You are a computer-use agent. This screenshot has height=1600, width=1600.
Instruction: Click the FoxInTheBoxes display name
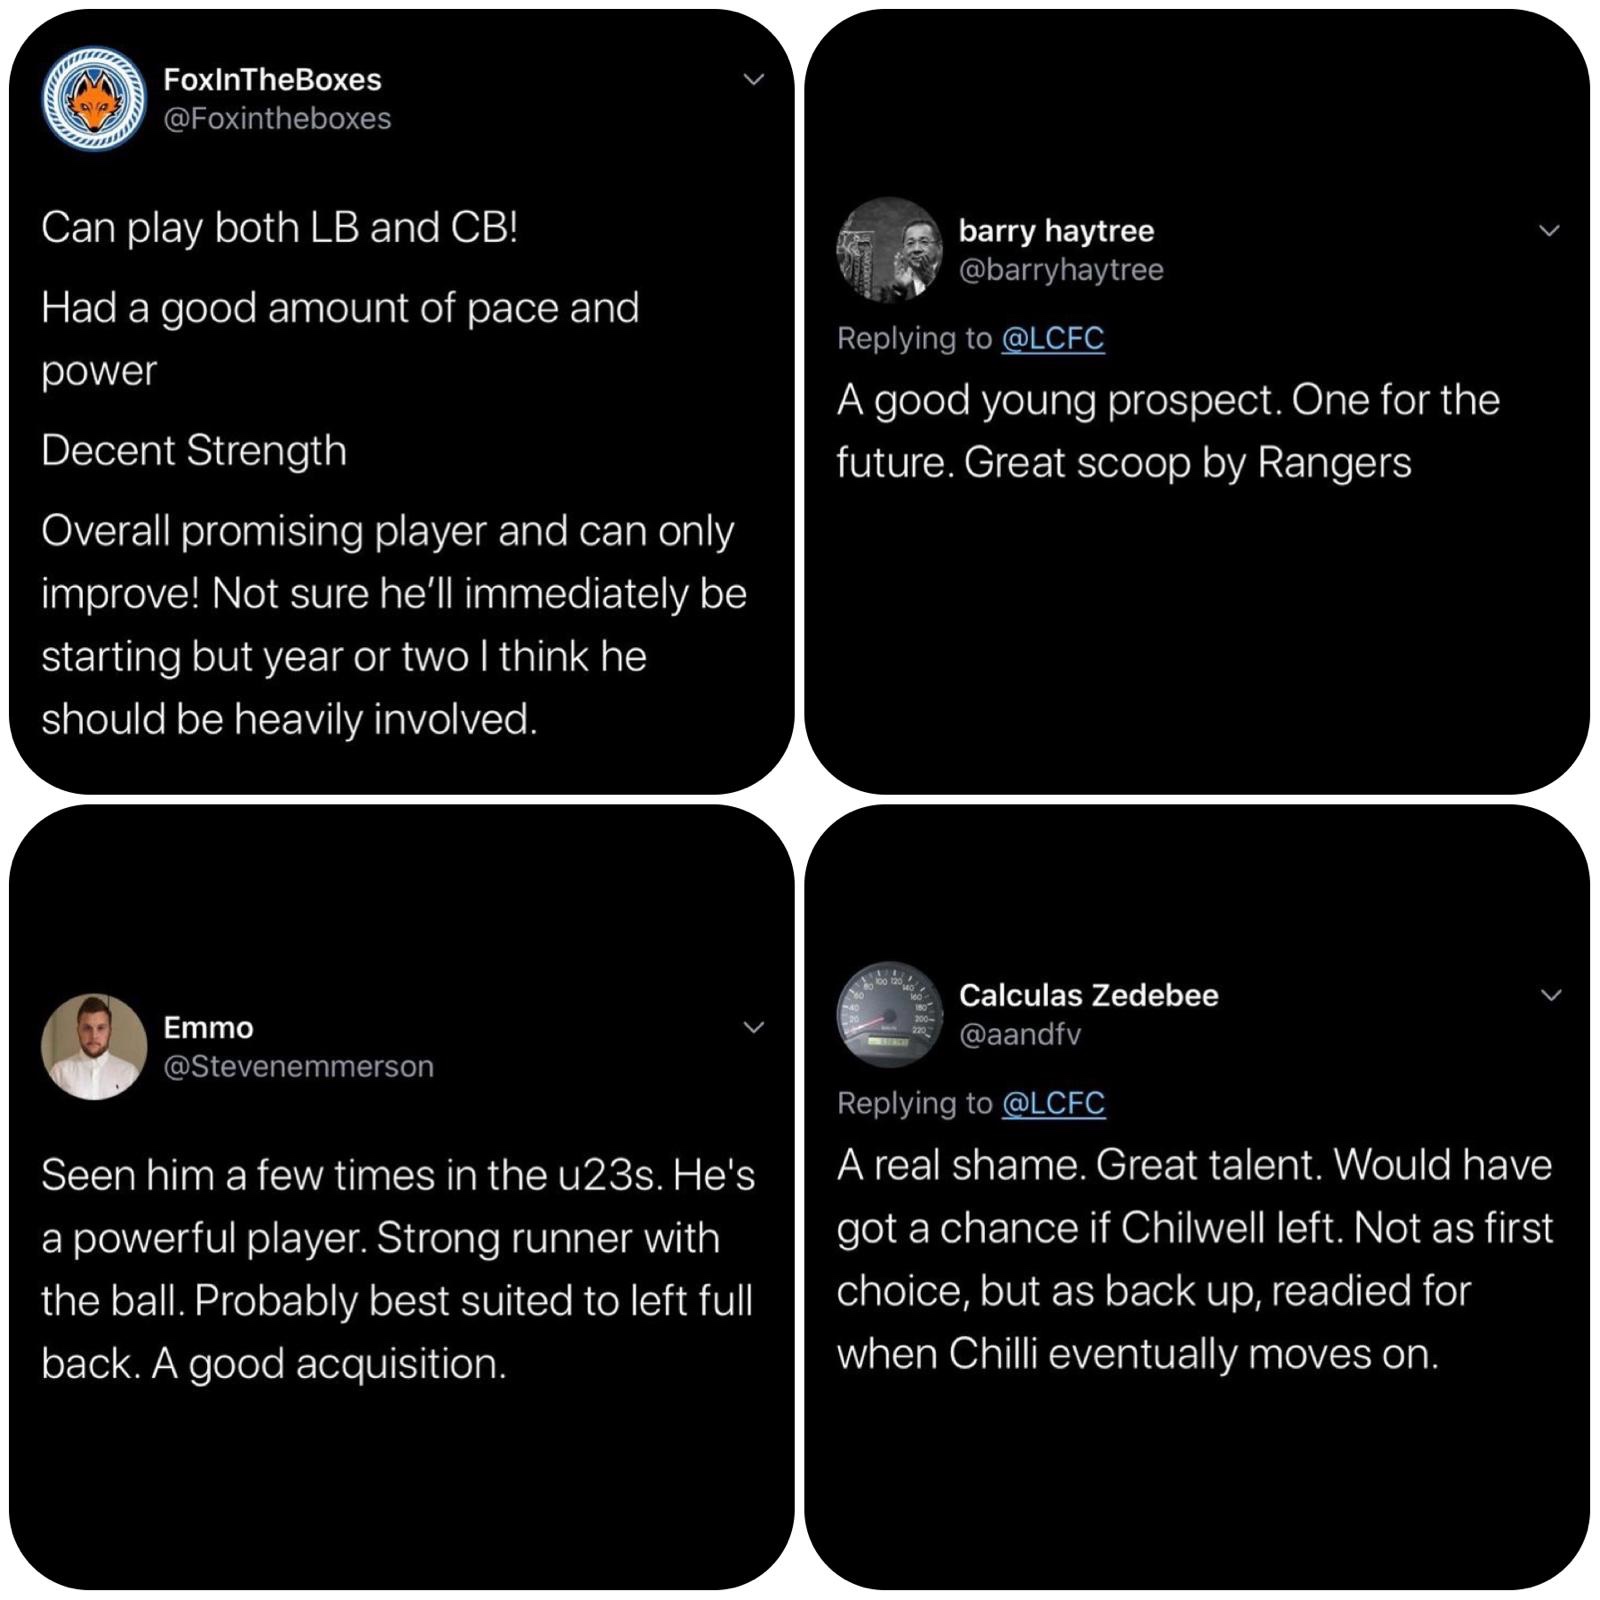pyautogui.click(x=272, y=80)
